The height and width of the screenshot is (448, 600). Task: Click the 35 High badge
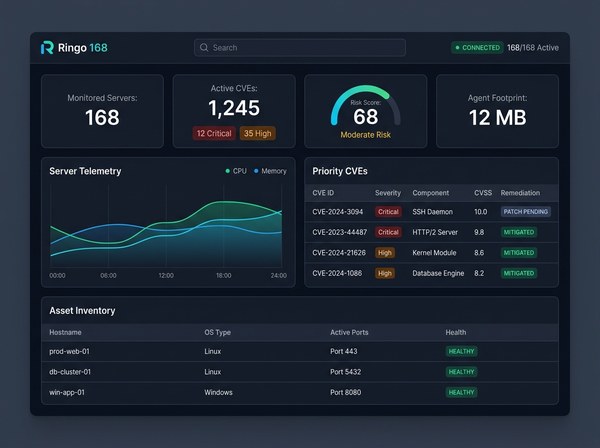[258, 134]
